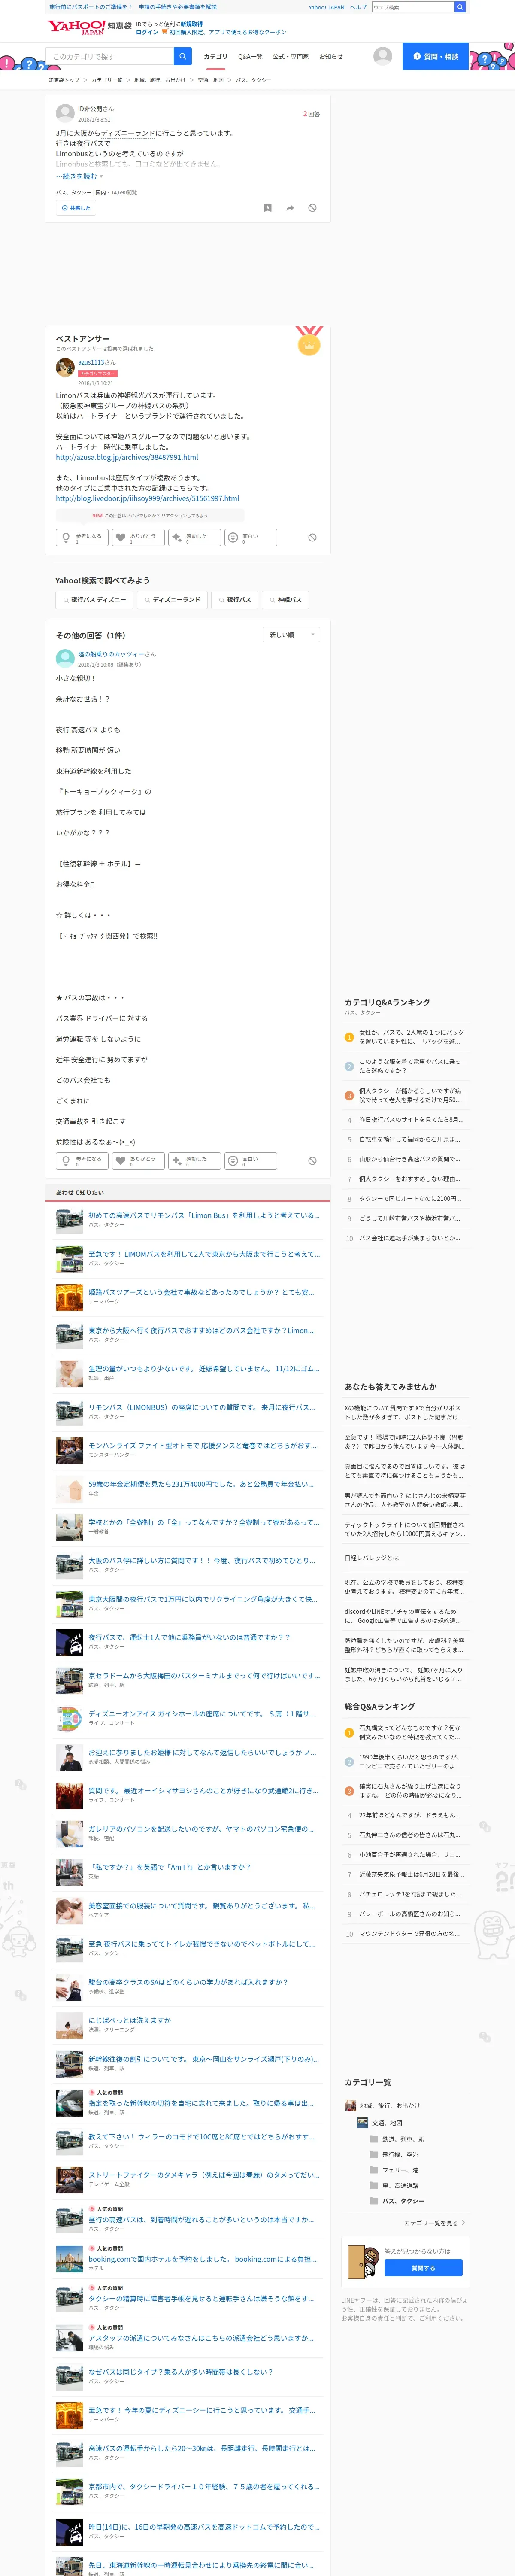The height and width of the screenshot is (2576, 515).
Task: Click Yahoo! JAPAN link at top right
Action: (x=326, y=7)
